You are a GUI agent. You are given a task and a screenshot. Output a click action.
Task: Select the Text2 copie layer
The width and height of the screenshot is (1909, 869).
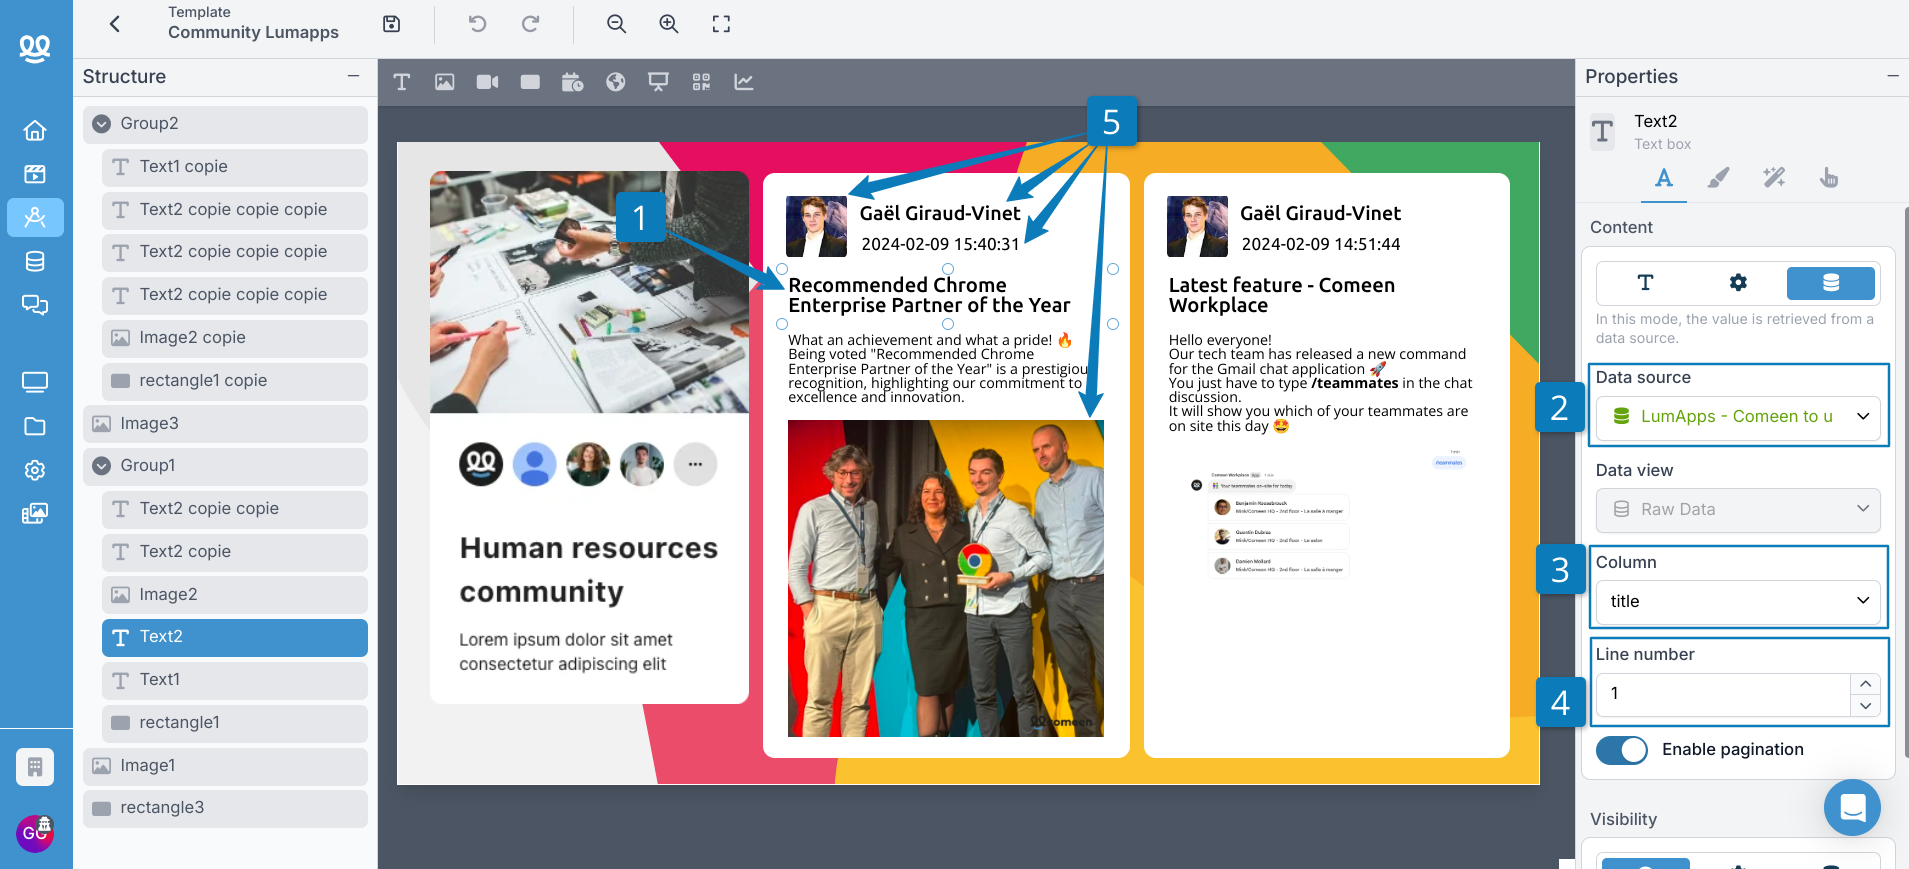pyautogui.click(x=234, y=552)
